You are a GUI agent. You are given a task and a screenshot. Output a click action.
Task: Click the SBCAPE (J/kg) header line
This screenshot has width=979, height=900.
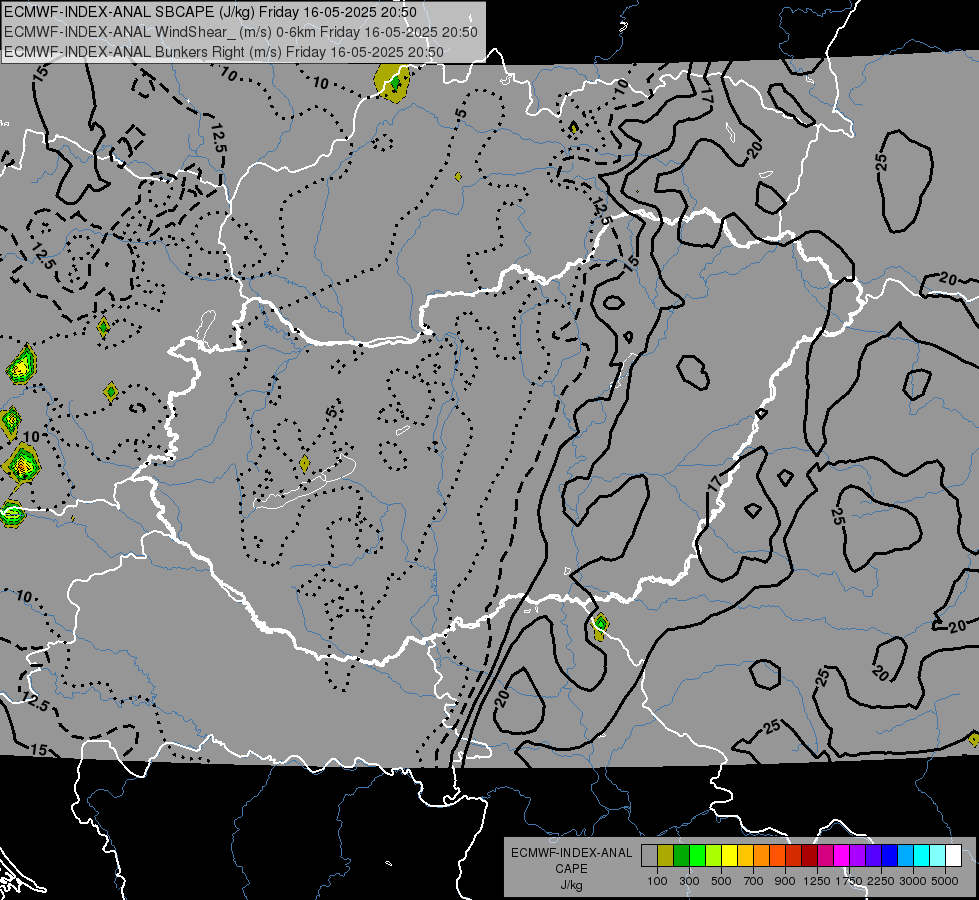tap(210, 12)
